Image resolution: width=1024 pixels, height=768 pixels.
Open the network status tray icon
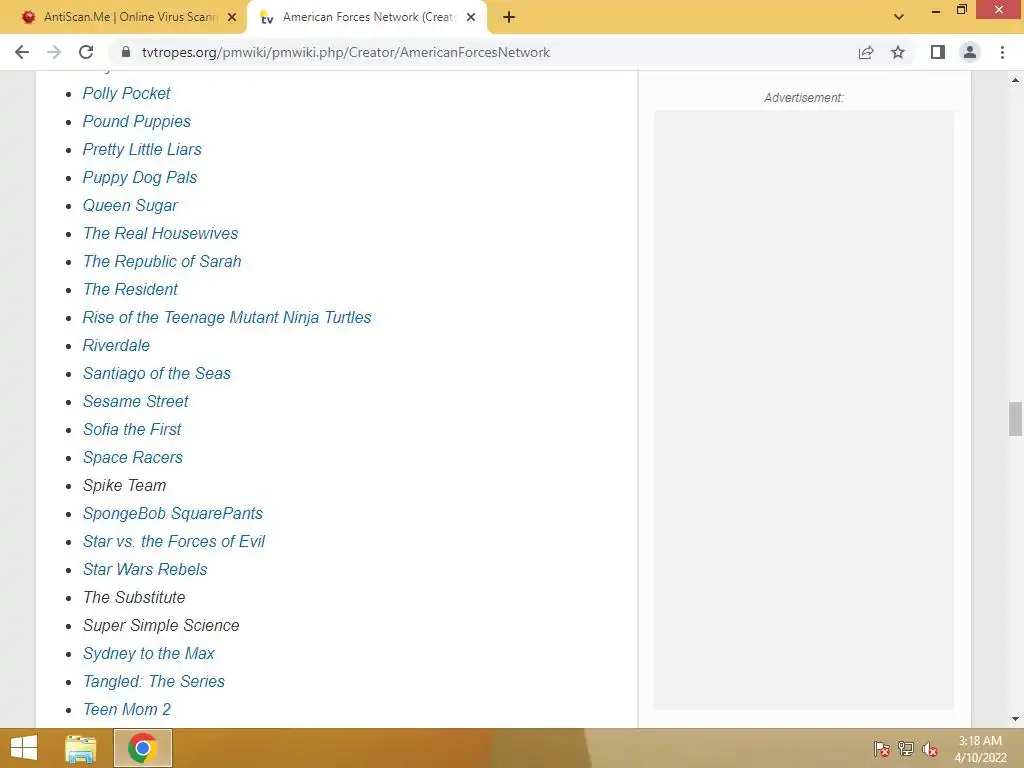click(x=906, y=749)
